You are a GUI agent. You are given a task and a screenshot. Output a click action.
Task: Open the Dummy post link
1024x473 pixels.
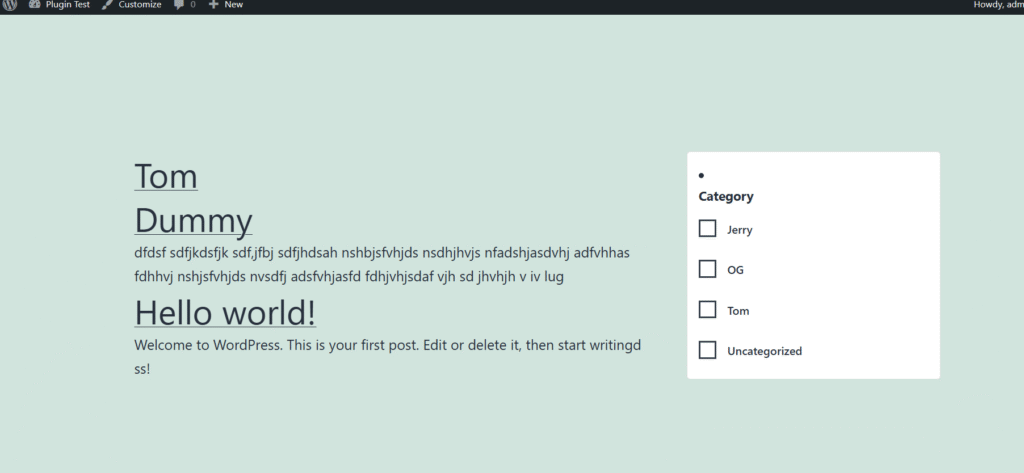click(193, 221)
